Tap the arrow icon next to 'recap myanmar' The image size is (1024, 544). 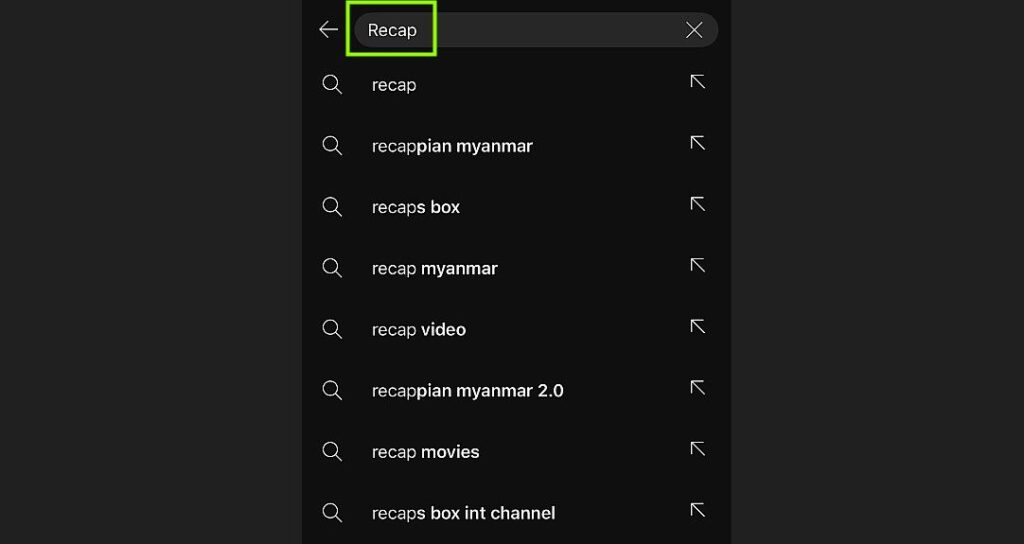pyautogui.click(x=698, y=265)
